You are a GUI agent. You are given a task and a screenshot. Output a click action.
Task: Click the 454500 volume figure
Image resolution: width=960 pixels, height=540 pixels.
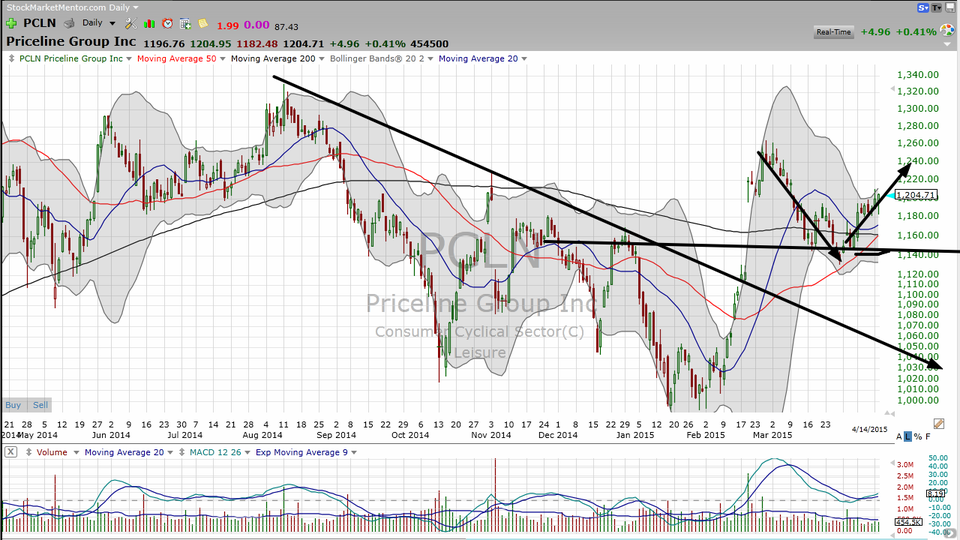coord(430,44)
